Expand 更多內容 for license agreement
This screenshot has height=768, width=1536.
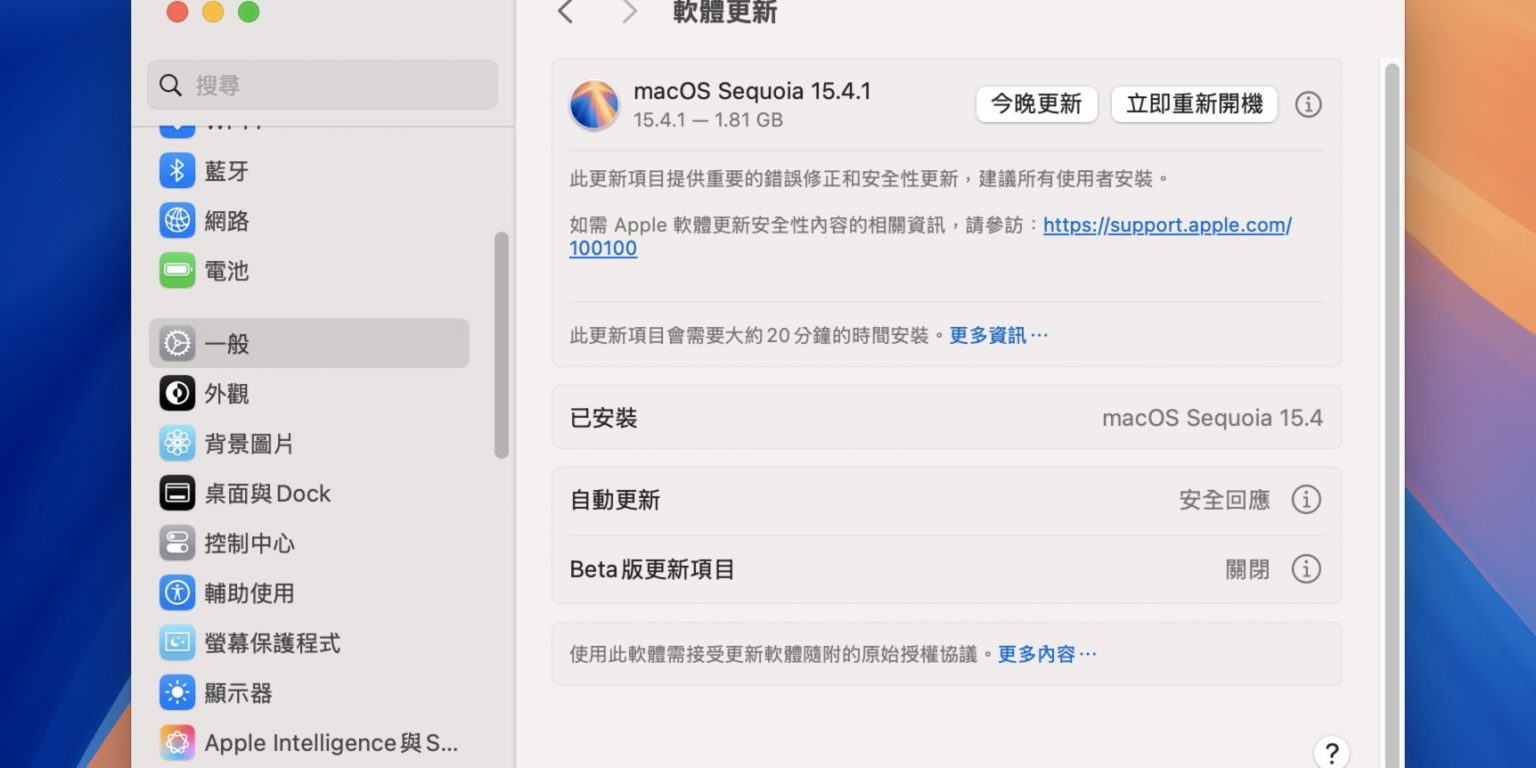point(1047,655)
